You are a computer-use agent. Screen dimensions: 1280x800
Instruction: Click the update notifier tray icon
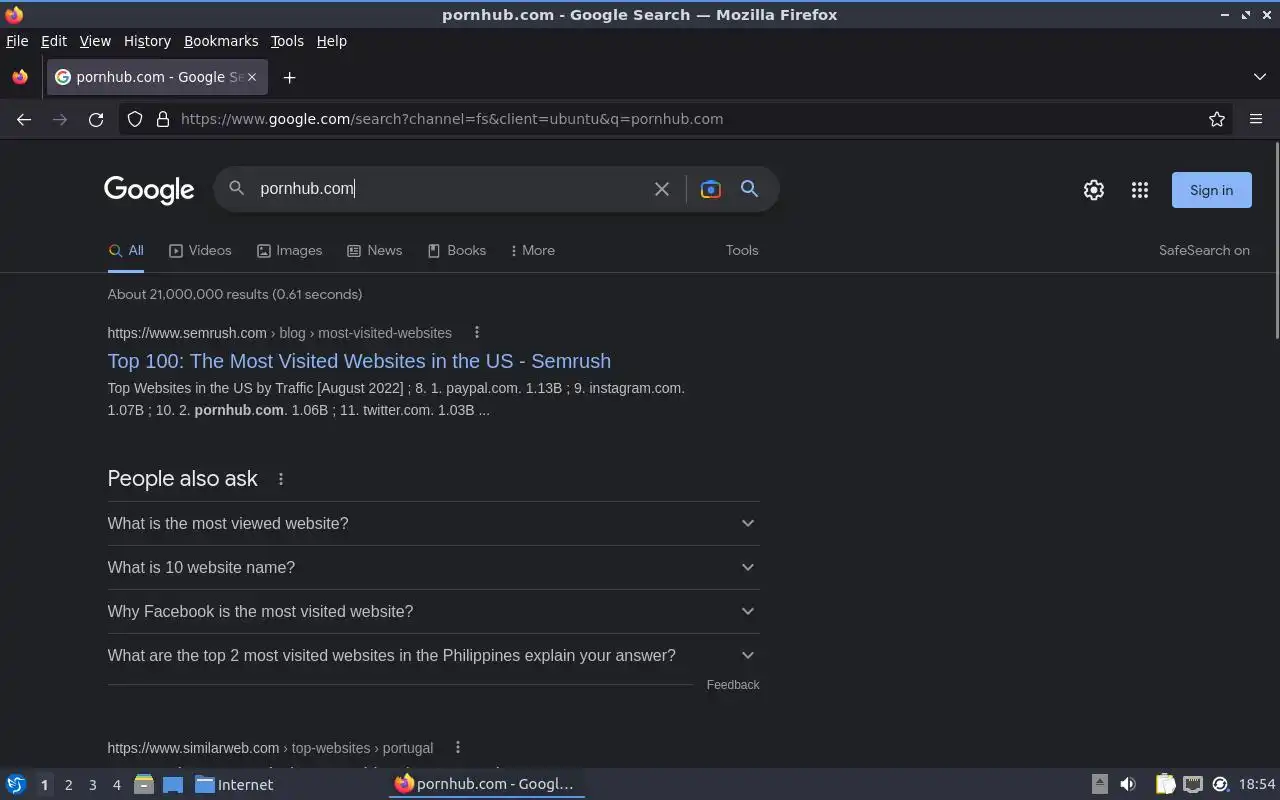[1220, 785]
